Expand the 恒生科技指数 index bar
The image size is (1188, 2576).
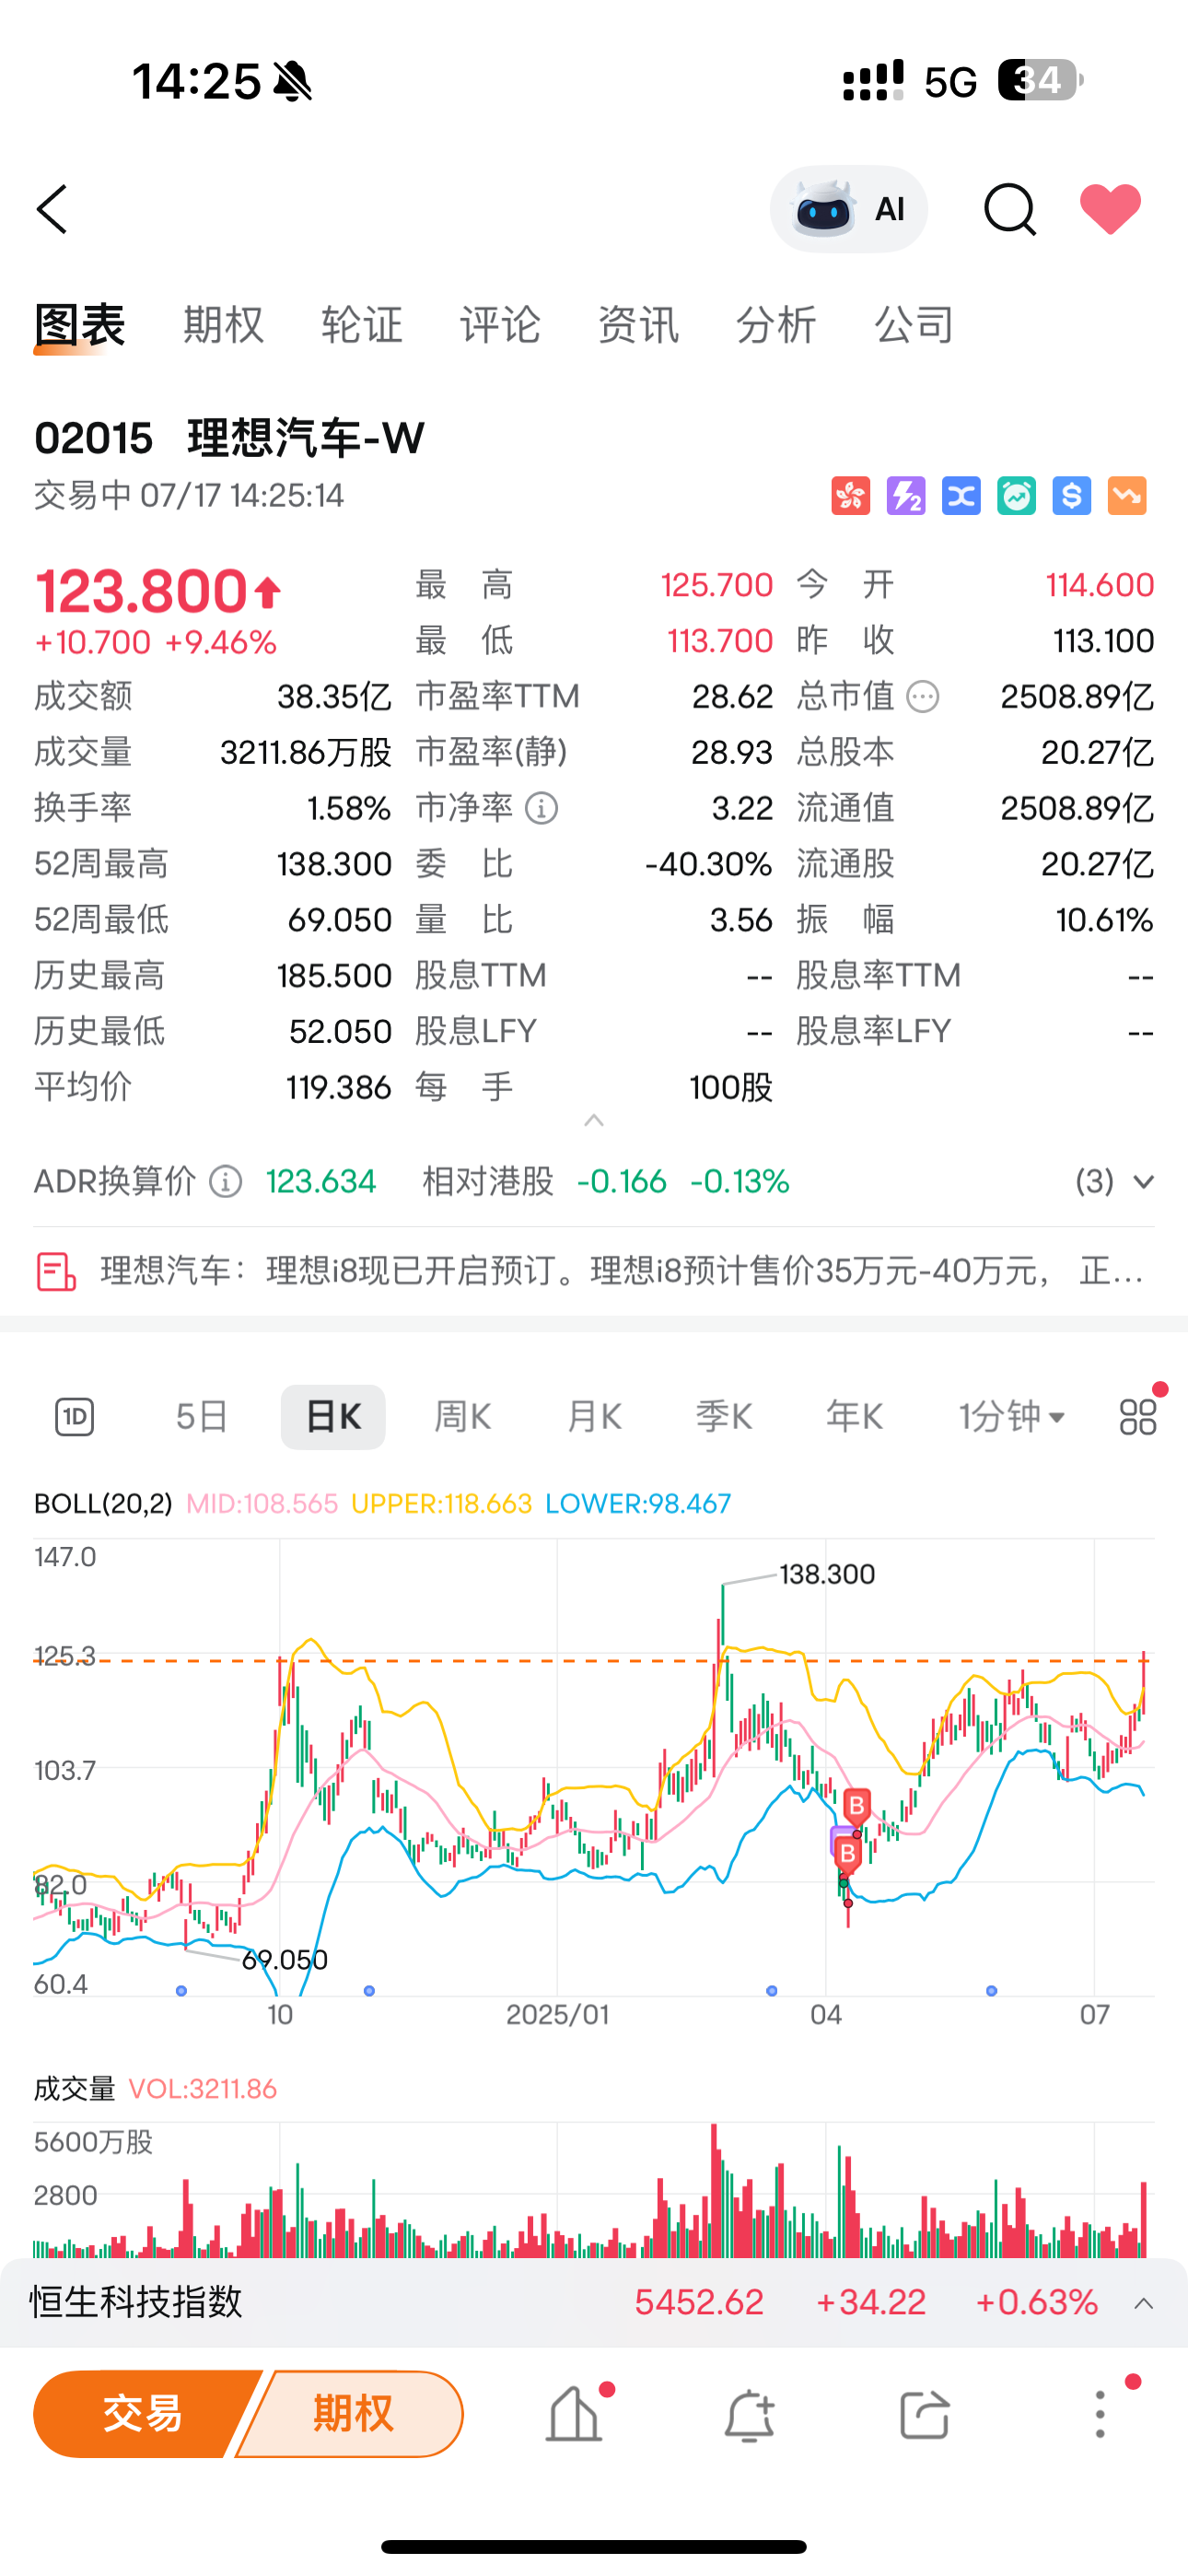1144,2304
